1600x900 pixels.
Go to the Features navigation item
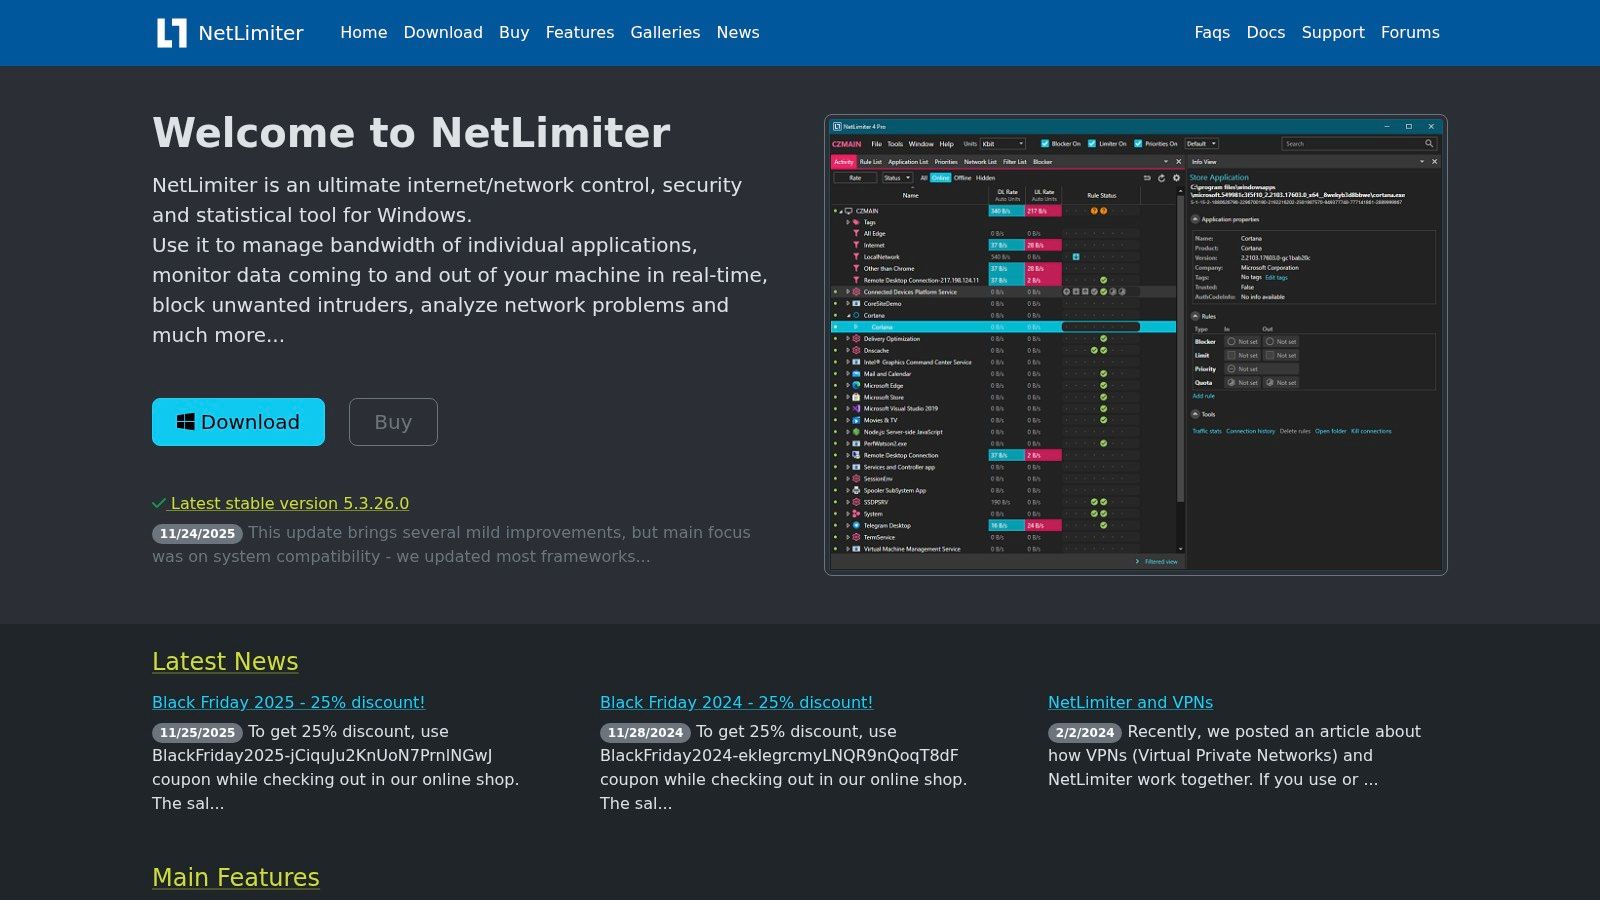point(580,33)
